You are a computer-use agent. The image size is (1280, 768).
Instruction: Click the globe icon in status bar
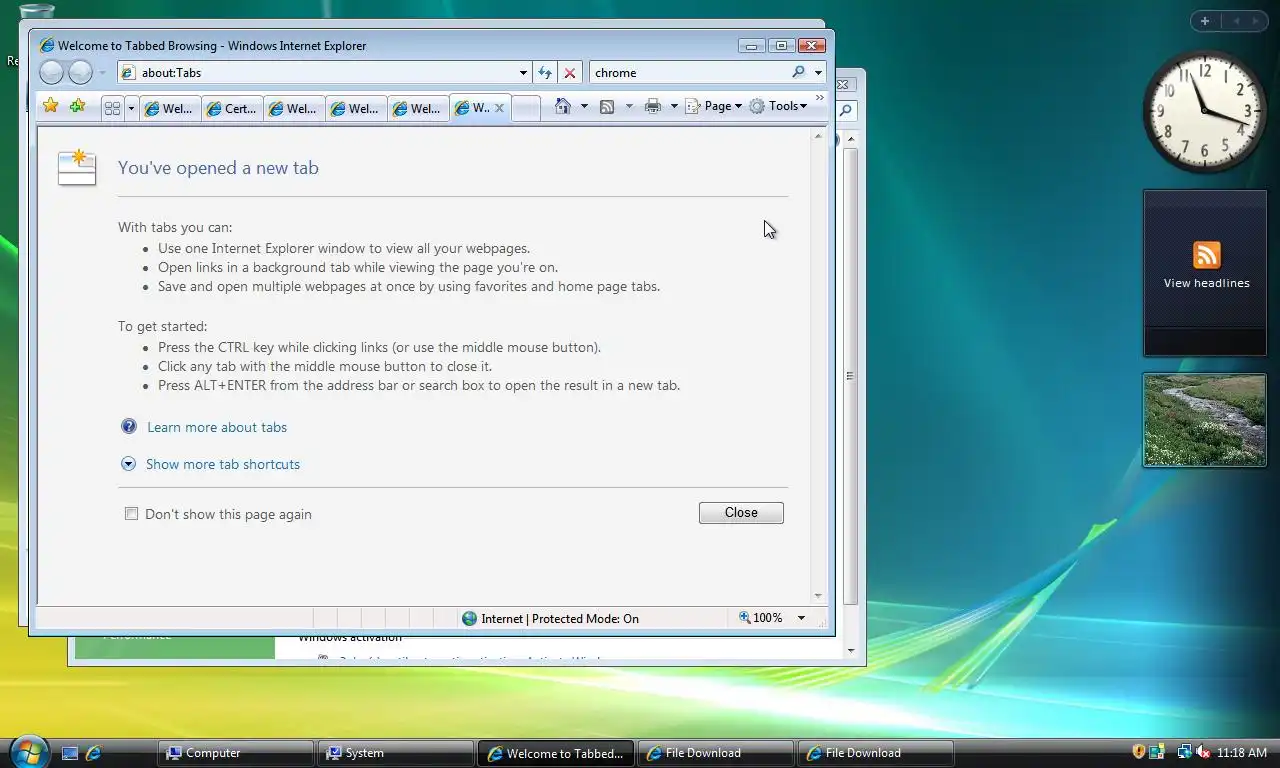[x=469, y=618]
